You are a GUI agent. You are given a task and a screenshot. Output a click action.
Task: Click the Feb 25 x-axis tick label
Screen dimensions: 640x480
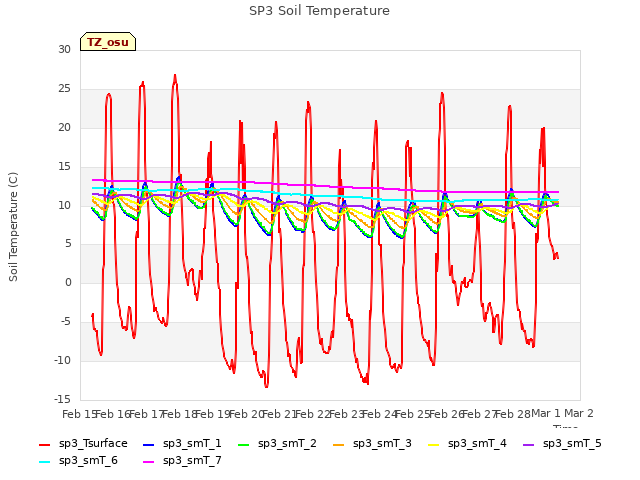tap(412, 414)
